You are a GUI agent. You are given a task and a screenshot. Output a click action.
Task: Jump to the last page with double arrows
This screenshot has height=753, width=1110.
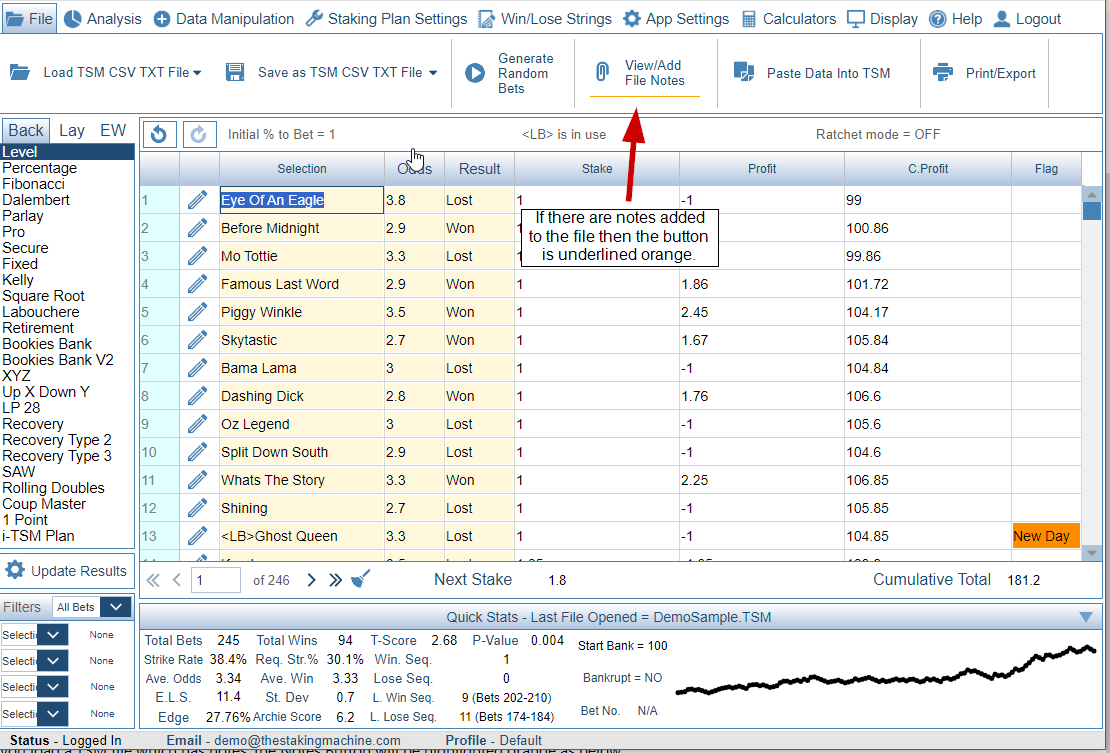pos(335,580)
